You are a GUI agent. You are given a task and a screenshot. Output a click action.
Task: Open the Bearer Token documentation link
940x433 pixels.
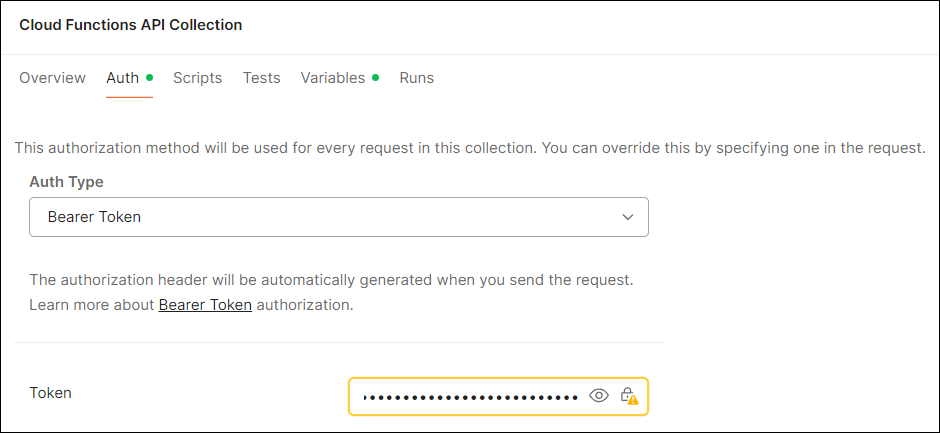(x=205, y=305)
